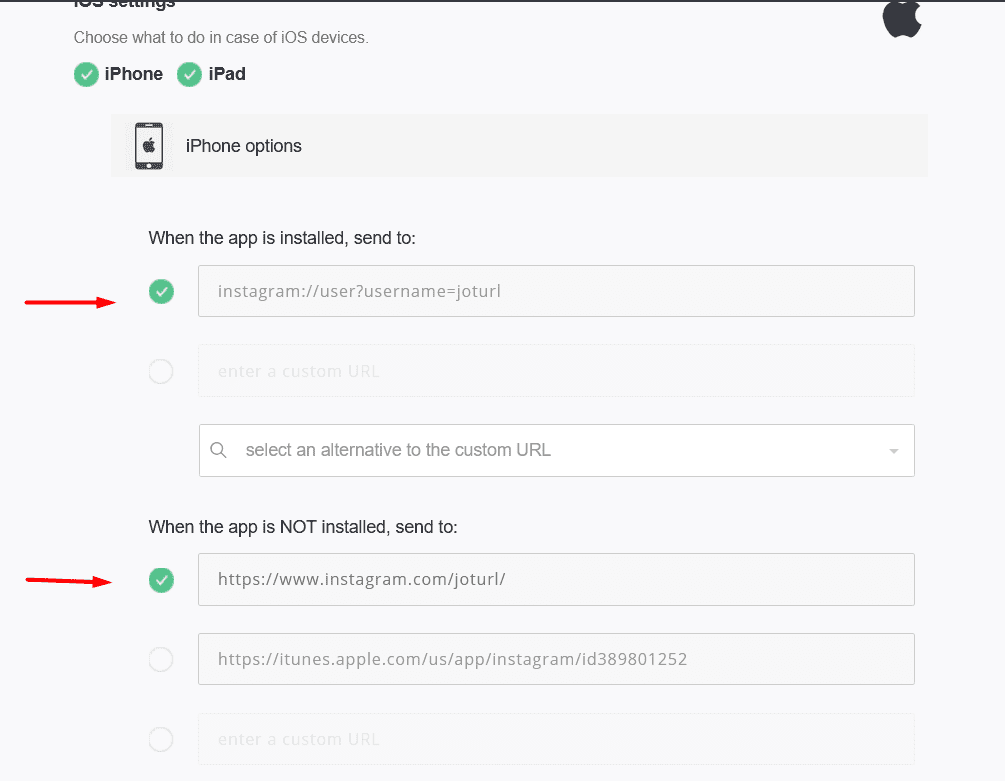Click the instagram://user?username=joturl field
This screenshot has height=781, width=1005.
pyautogui.click(x=556, y=291)
